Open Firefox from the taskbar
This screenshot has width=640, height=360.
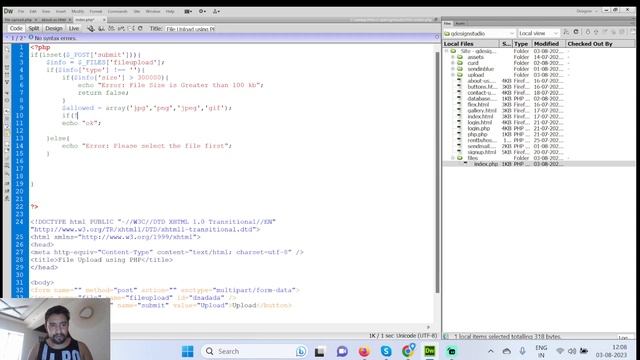pyautogui.click(x=364, y=351)
